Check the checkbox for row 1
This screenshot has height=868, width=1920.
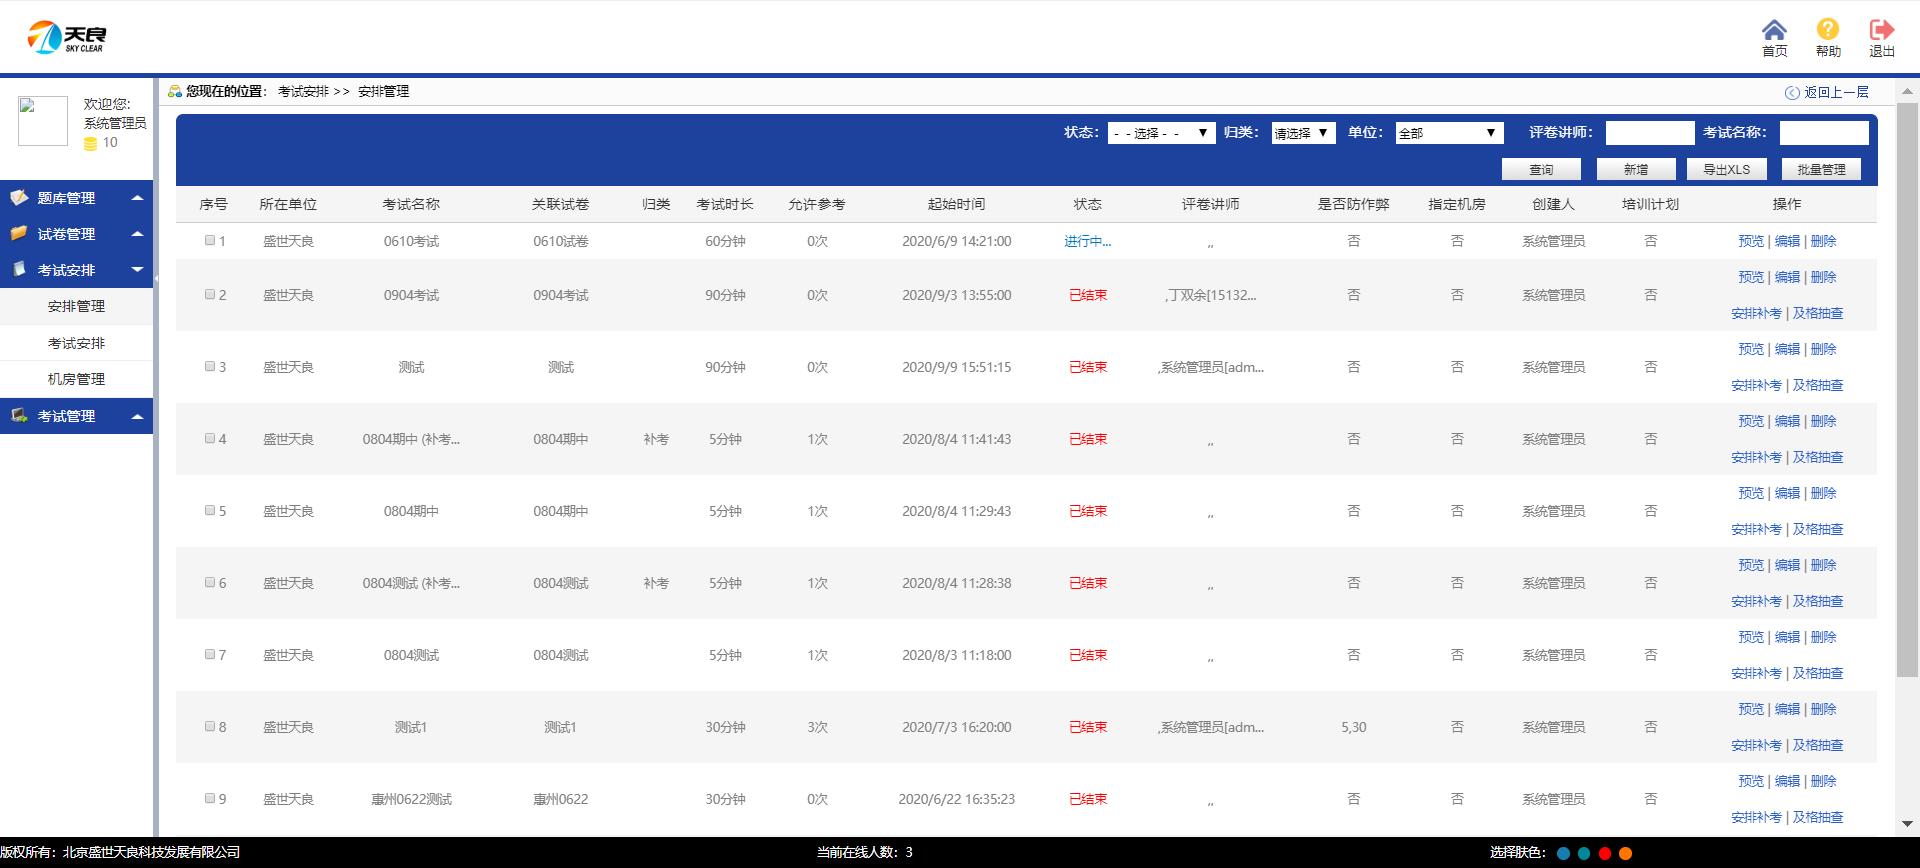(x=210, y=240)
